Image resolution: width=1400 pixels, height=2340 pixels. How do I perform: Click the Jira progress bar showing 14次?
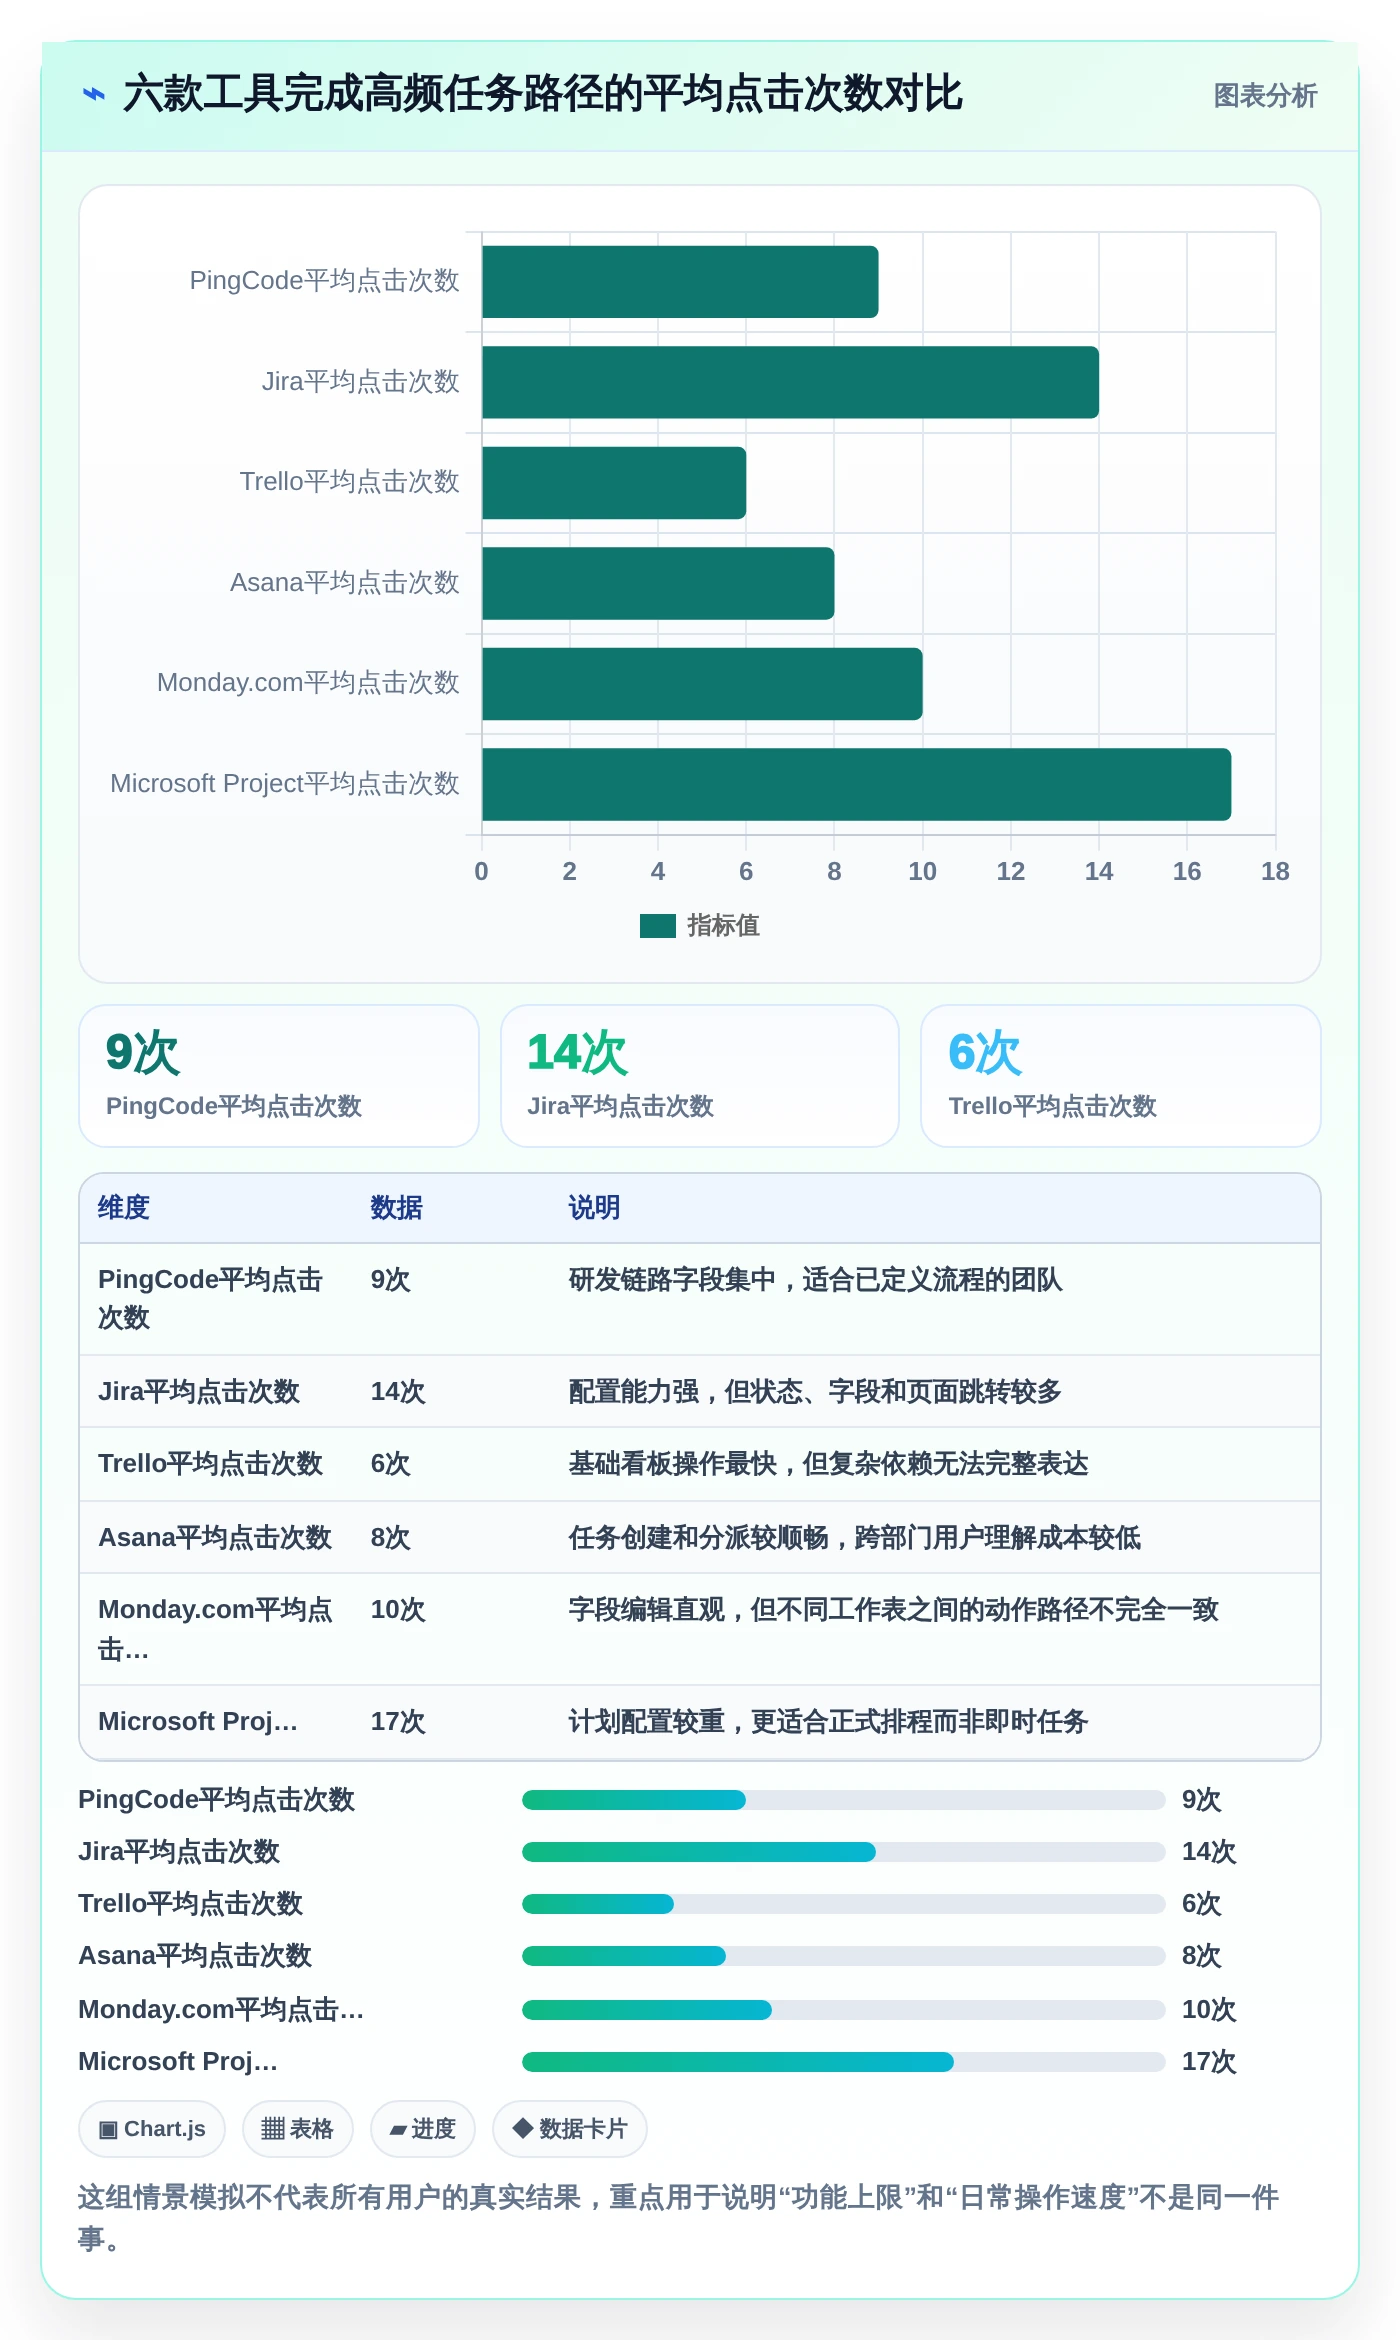click(843, 1852)
